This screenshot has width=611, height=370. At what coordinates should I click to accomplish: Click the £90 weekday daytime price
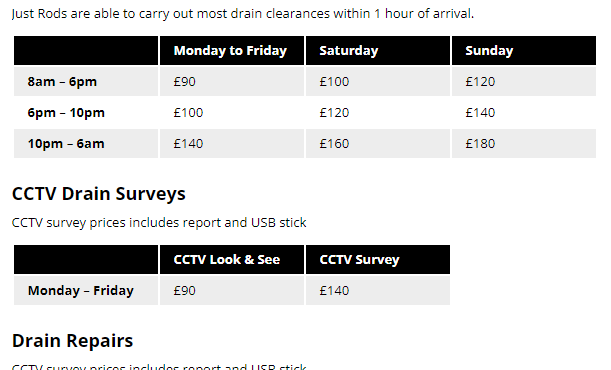click(232, 81)
